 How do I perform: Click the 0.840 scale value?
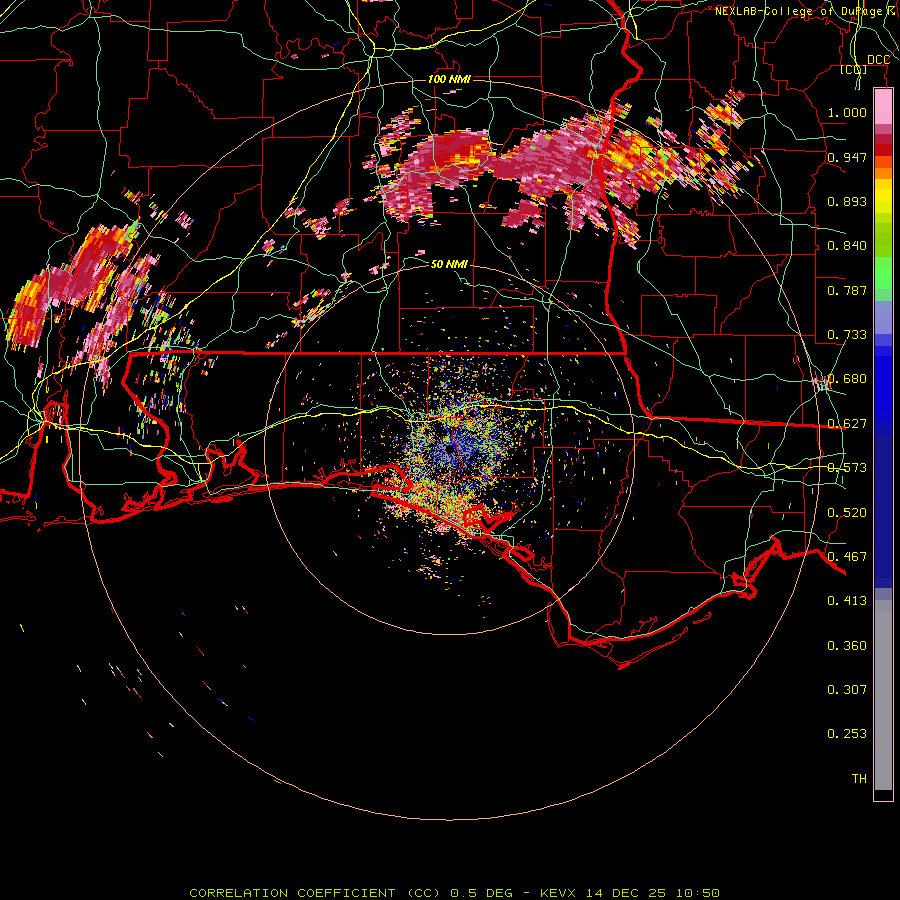(847, 246)
